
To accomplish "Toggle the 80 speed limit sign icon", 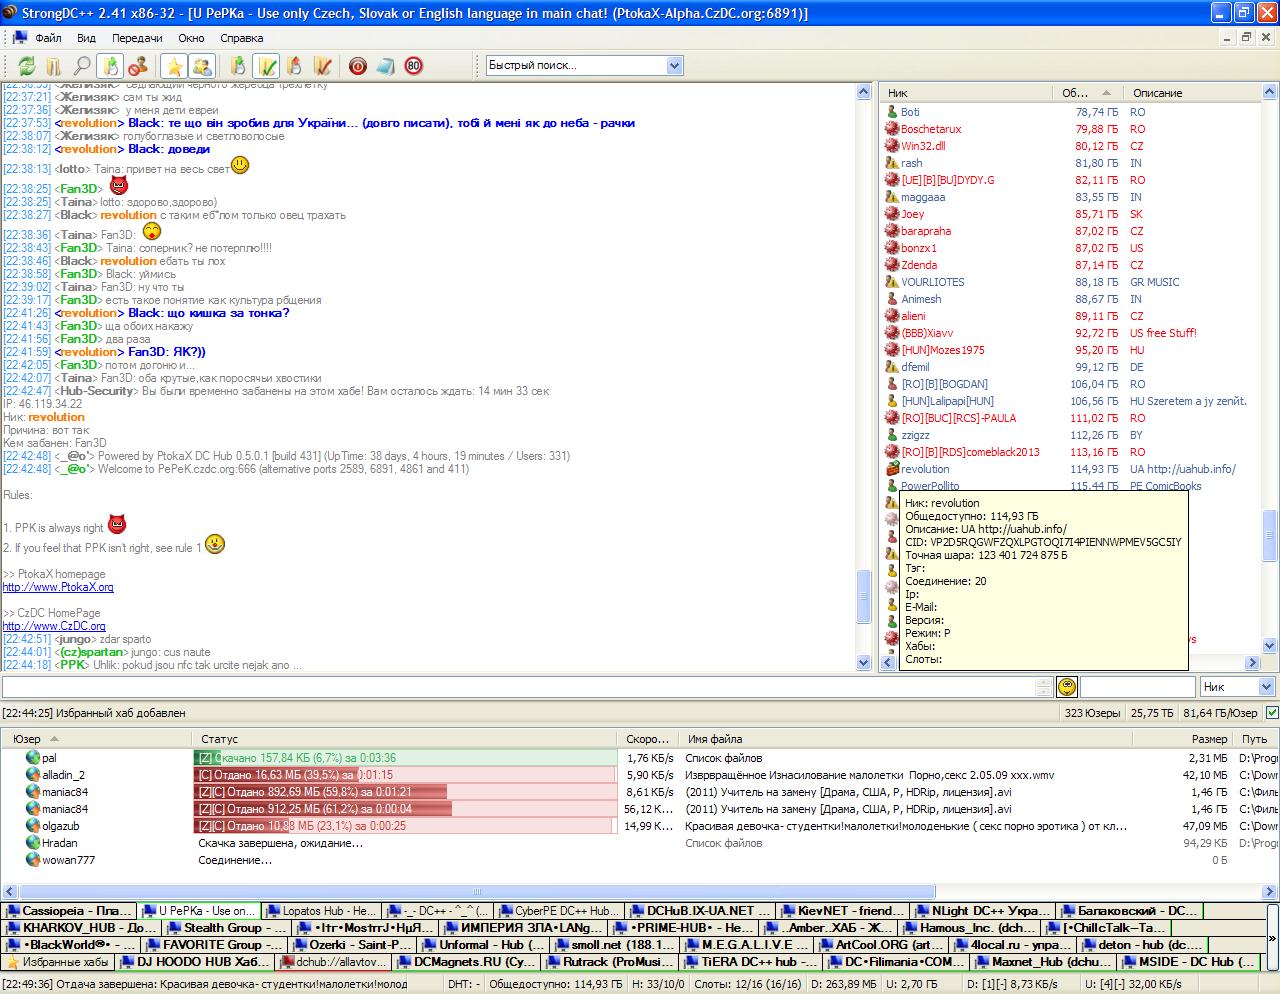I will tap(414, 66).
